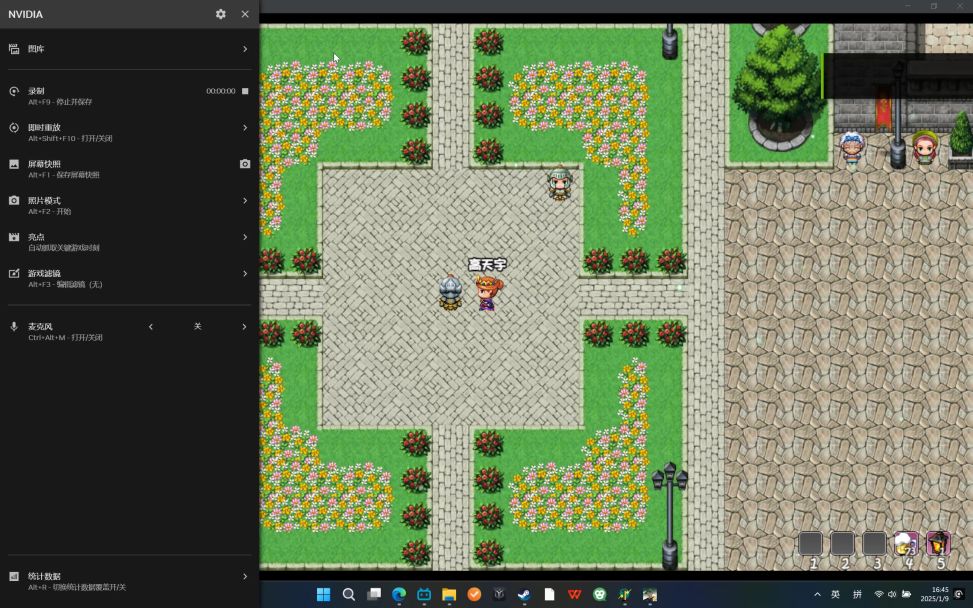The height and width of the screenshot is (608, 973).
Task: Open the 照片模式 photo mode chevron
Action: point(244,201)
